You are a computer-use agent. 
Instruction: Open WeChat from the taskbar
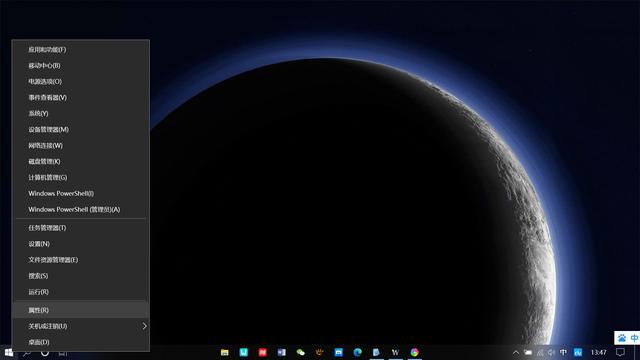(300, 352)
